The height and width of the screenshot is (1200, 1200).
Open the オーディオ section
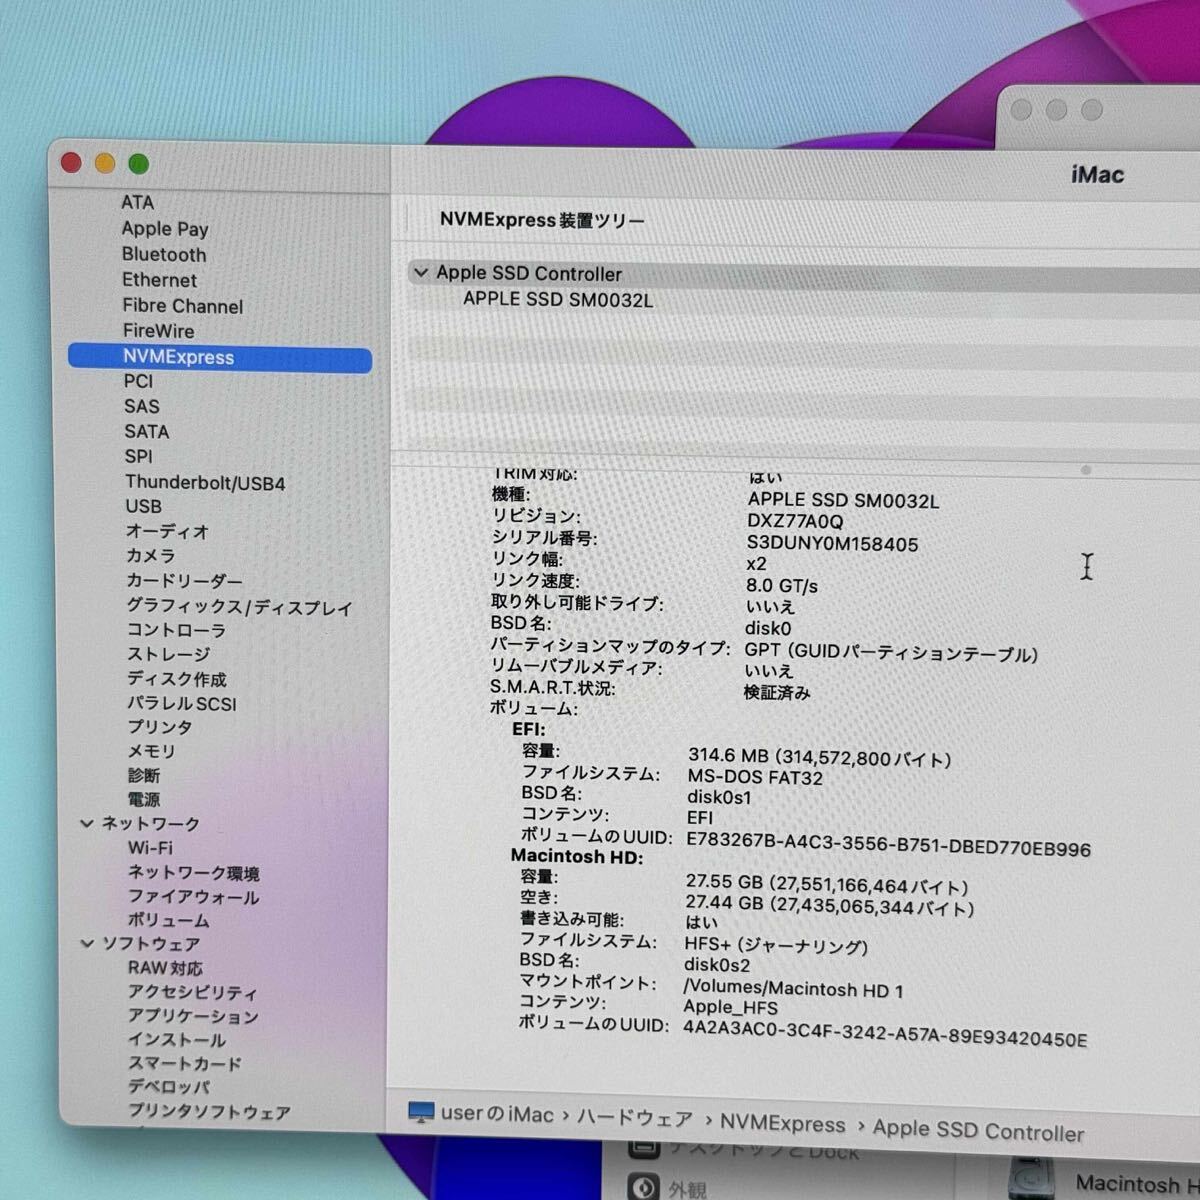click(x=167, y=532)
